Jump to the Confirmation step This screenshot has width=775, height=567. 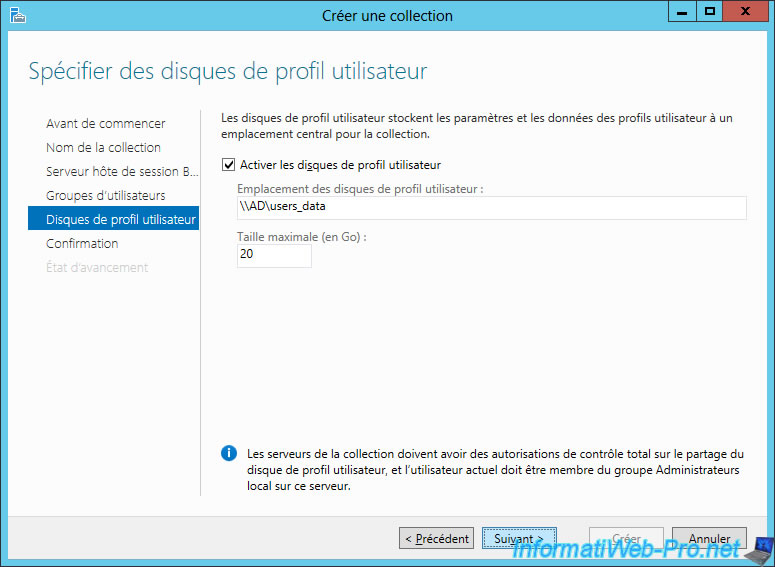pos(82,243)
